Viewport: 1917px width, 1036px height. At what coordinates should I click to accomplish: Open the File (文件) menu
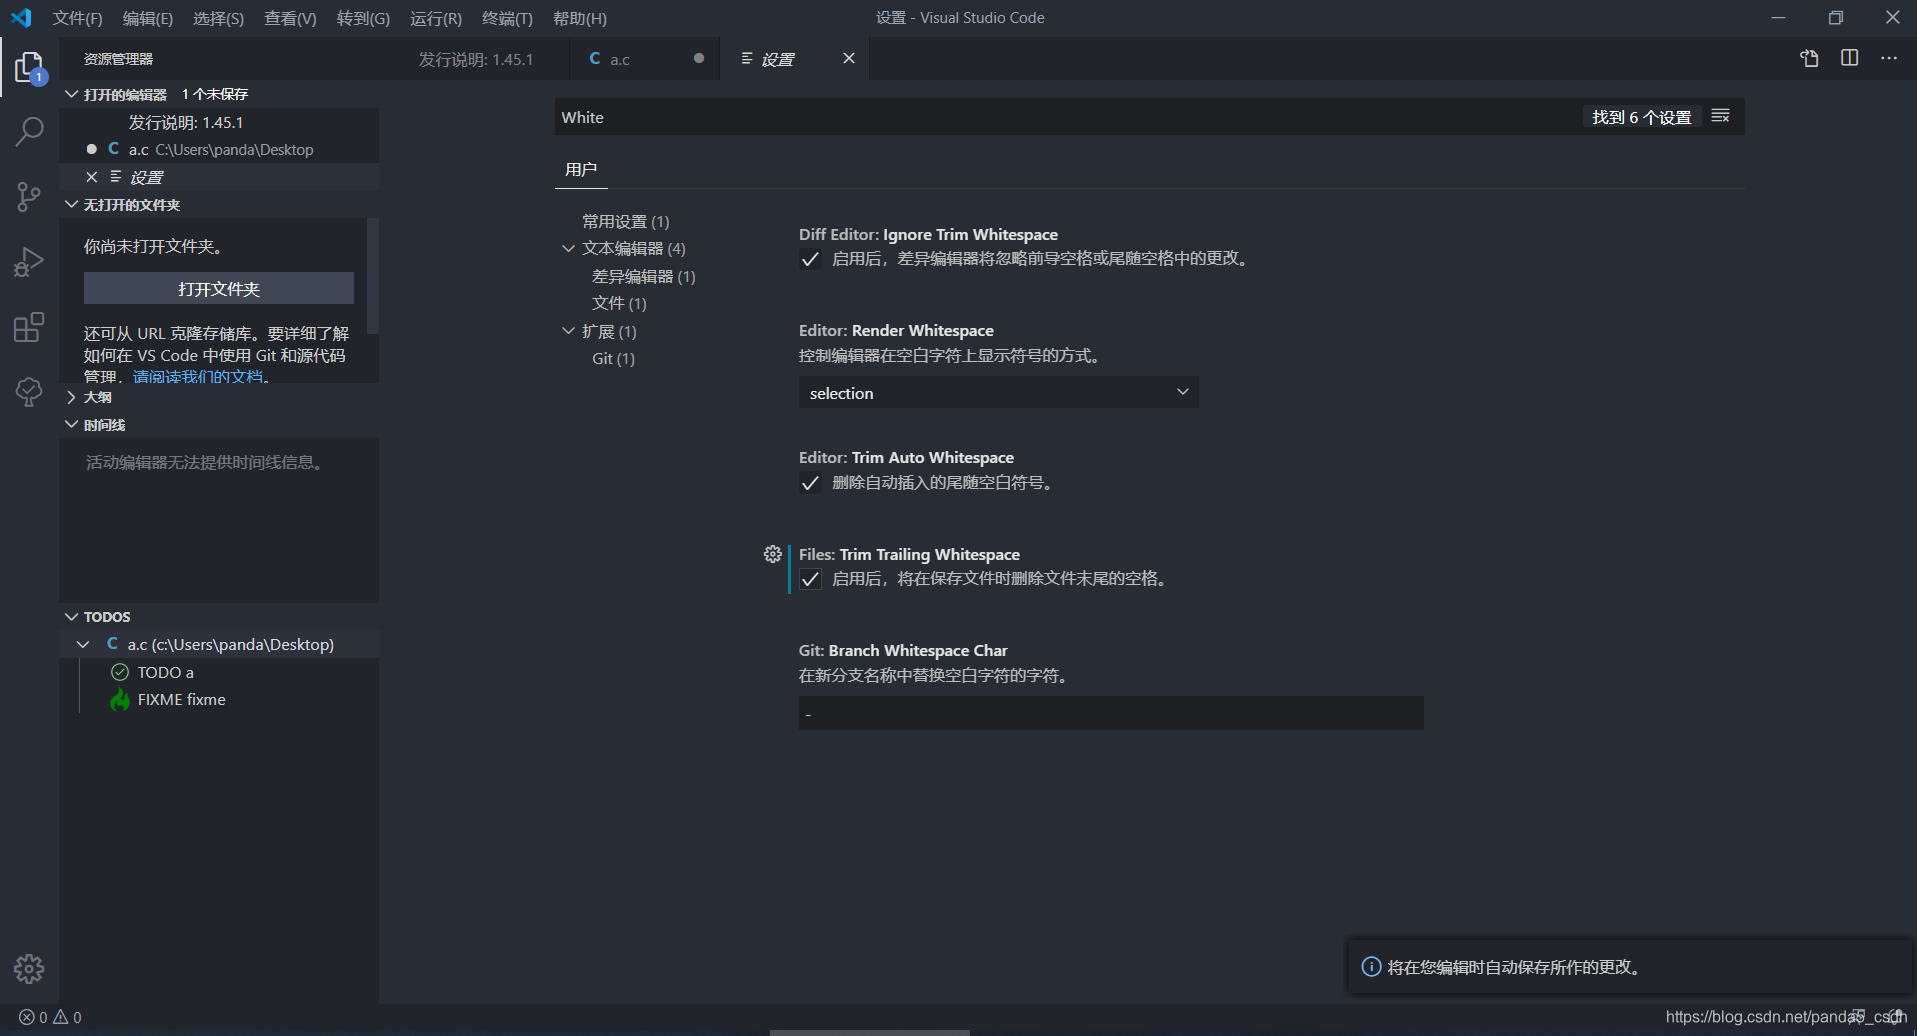[77, 18]
